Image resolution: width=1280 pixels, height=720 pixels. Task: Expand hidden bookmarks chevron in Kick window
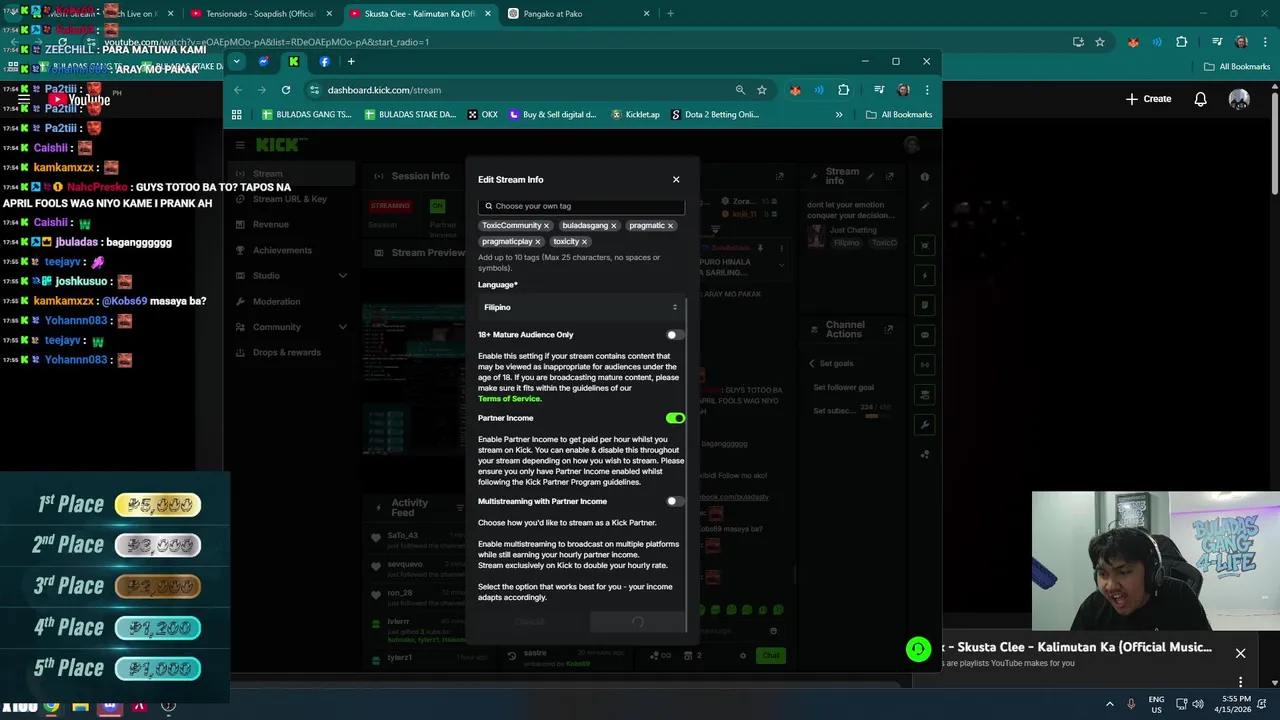(x=839, y=115)
